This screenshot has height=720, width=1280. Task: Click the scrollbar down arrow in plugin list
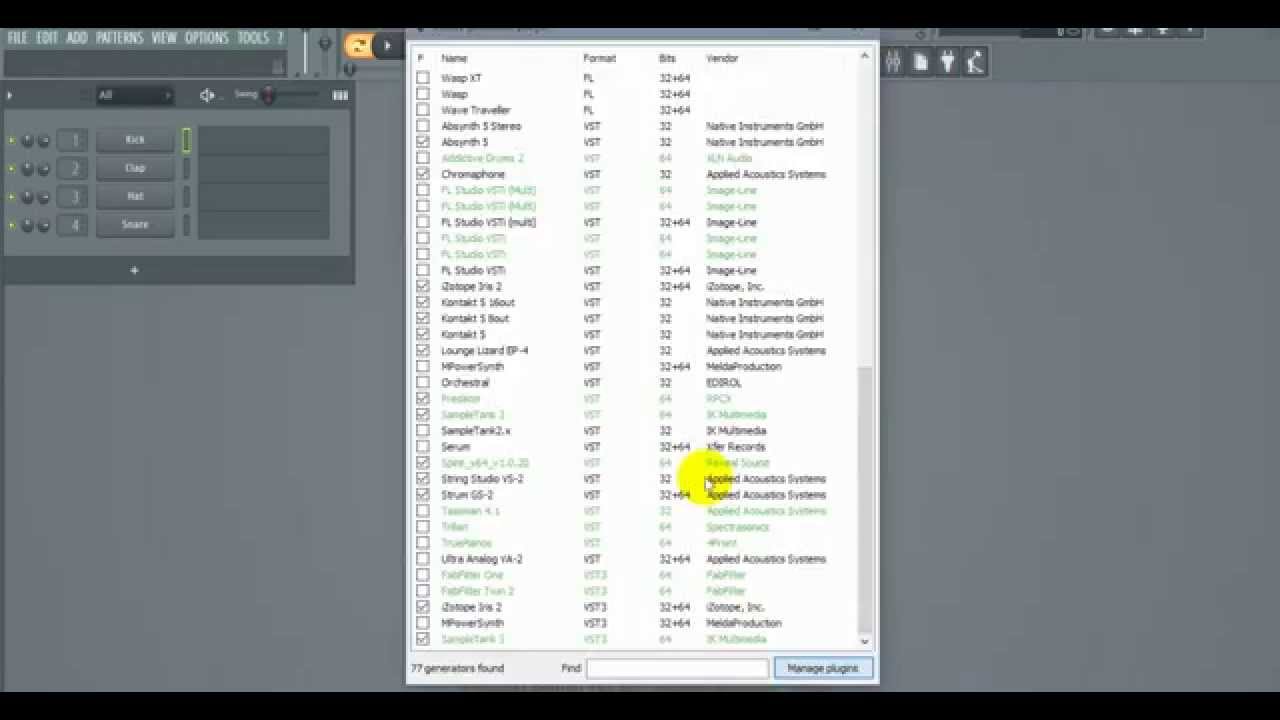point(865,641)
